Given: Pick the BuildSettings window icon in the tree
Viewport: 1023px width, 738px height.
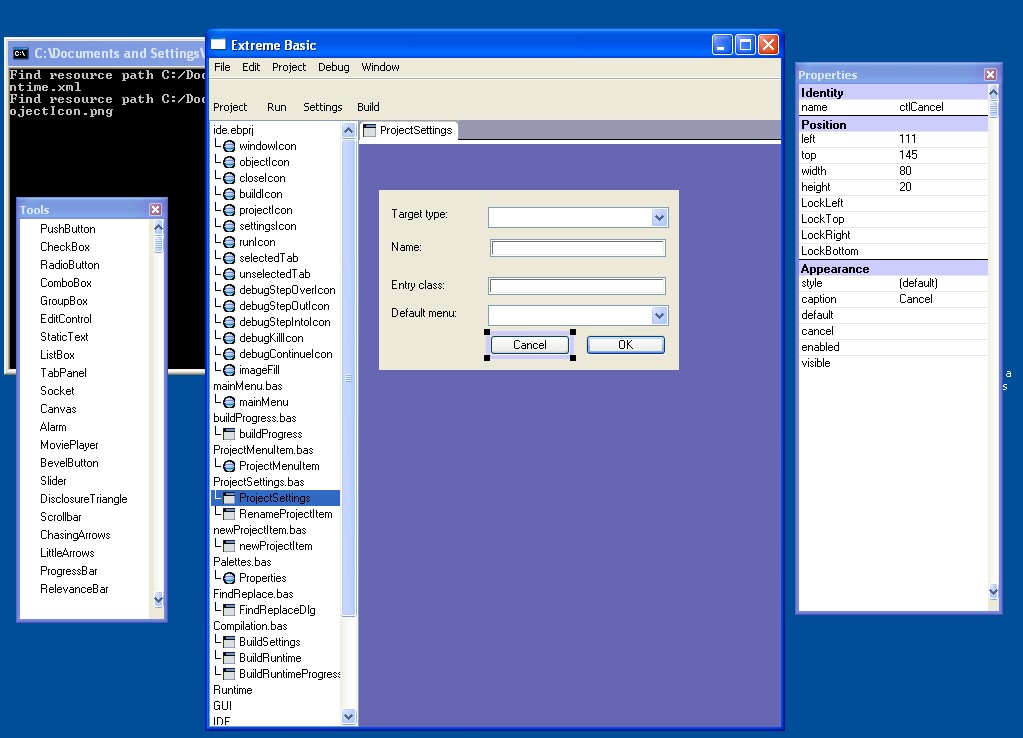Looking at the screenshot, I should pyautogui.click(x=229, y=642).
